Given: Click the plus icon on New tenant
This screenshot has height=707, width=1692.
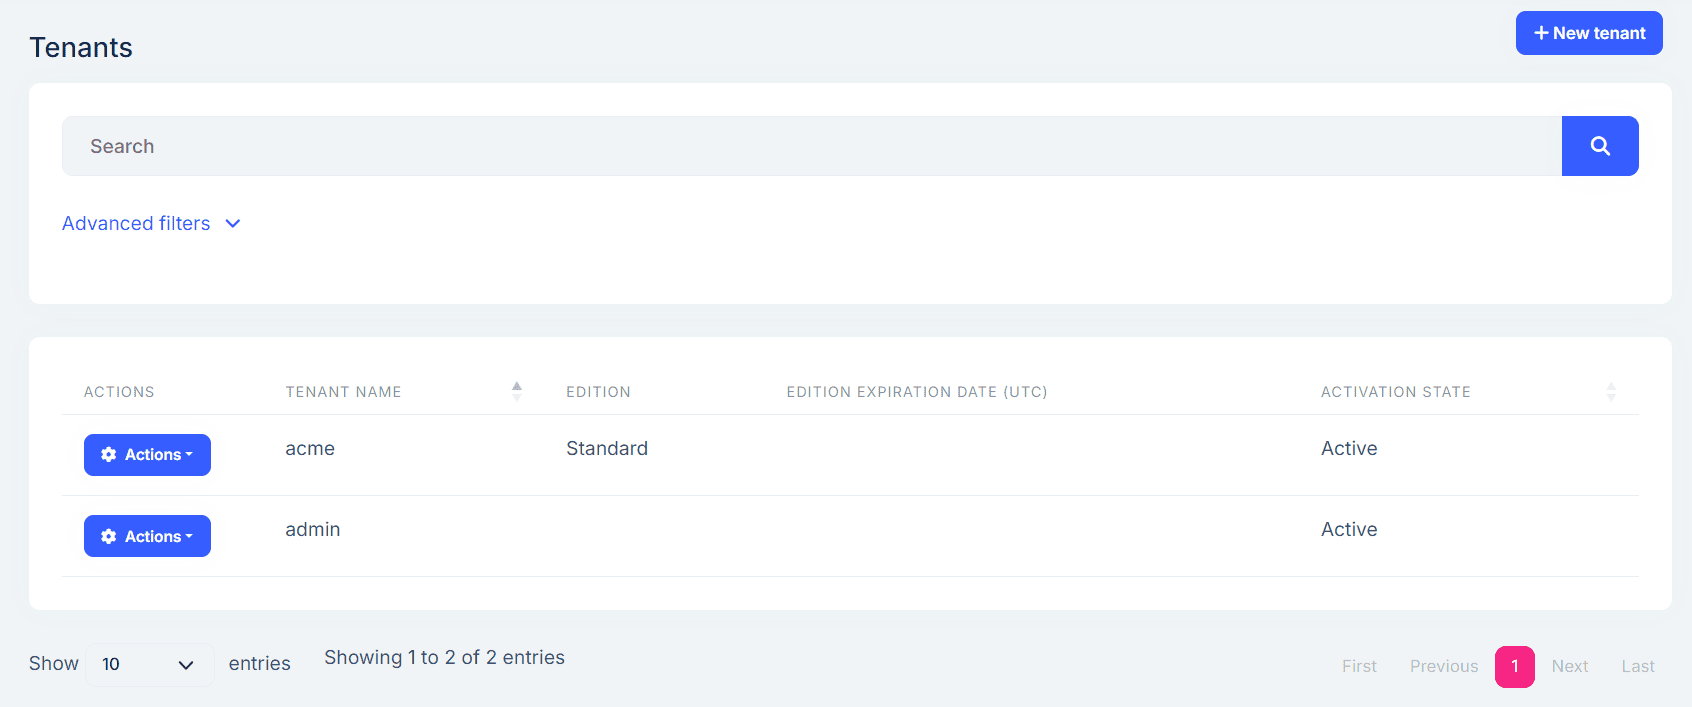Looking at the screenshot, I should [1541, 33].
